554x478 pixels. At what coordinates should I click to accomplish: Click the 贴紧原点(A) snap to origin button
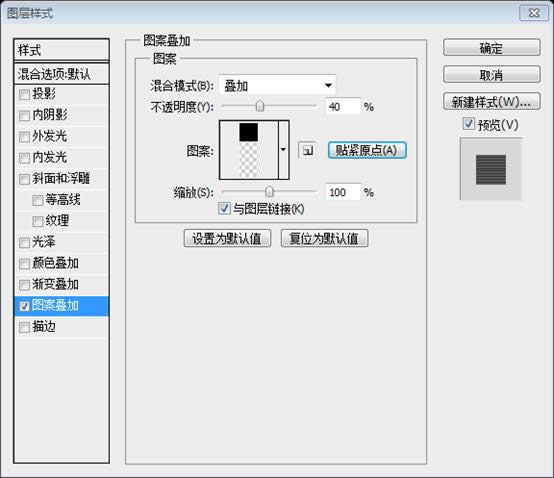(x=367, y=151)
